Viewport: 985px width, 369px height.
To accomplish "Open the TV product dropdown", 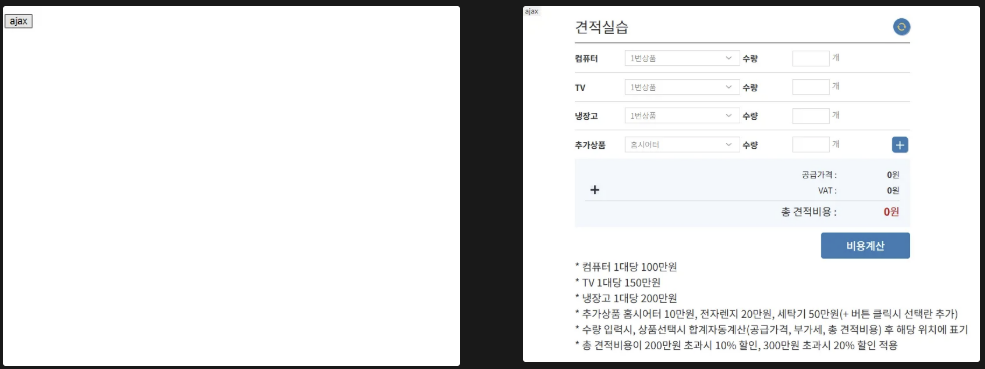I will 682,87.
